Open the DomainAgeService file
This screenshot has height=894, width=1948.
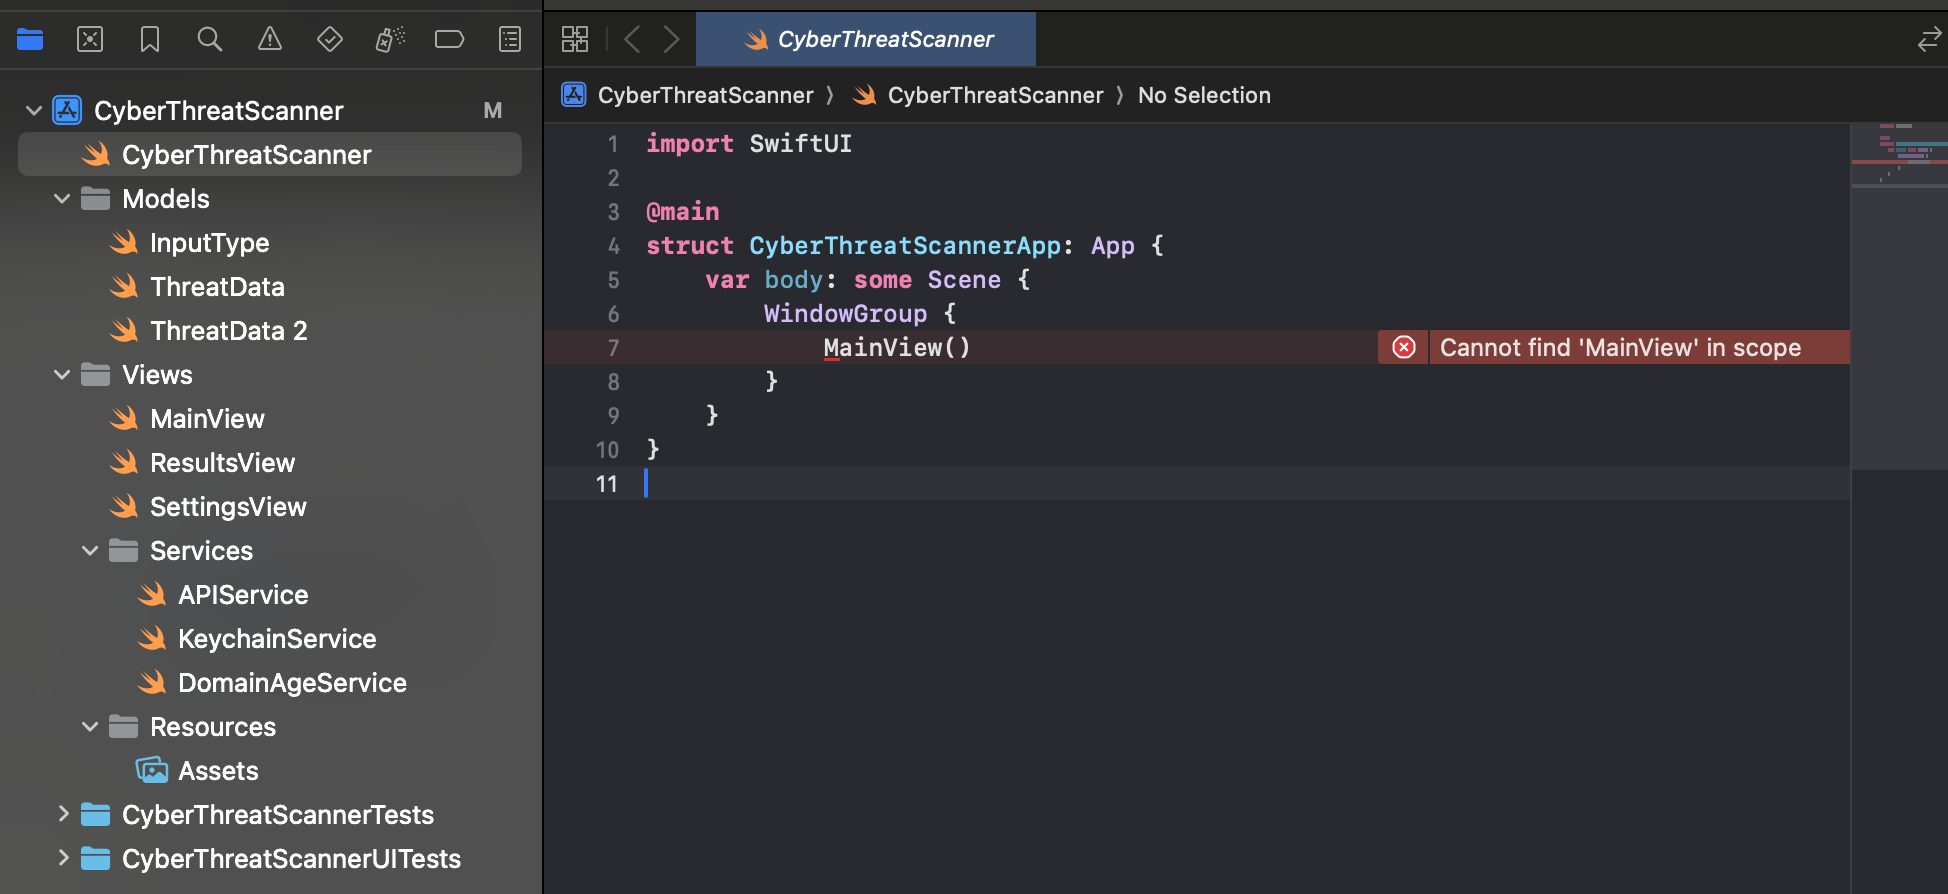(x=292, y=682)
